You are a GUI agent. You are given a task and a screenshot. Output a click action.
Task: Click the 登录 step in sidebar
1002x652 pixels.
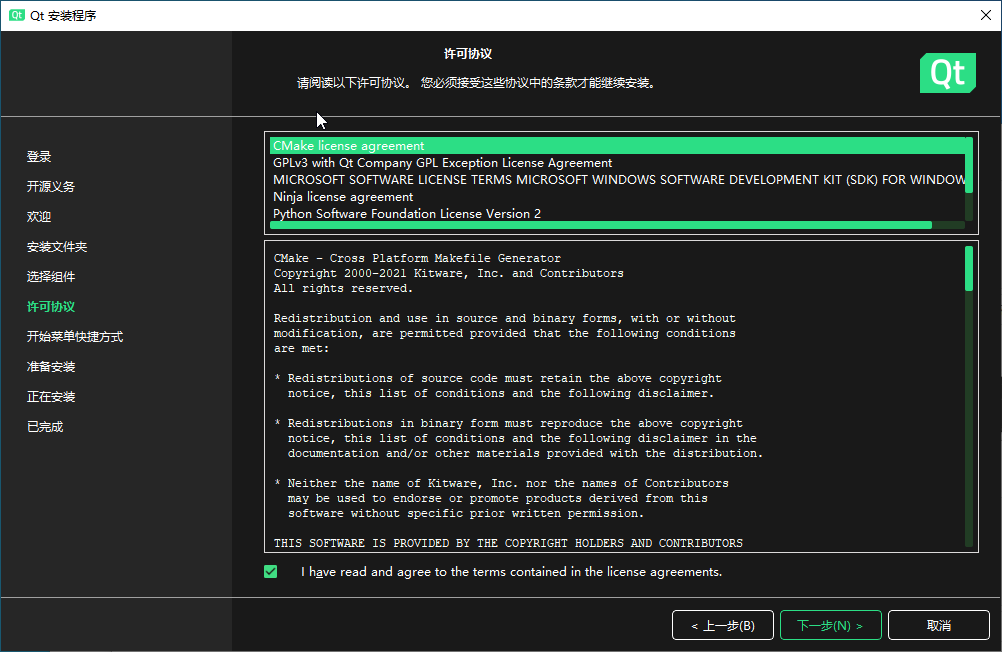(39, 157)
